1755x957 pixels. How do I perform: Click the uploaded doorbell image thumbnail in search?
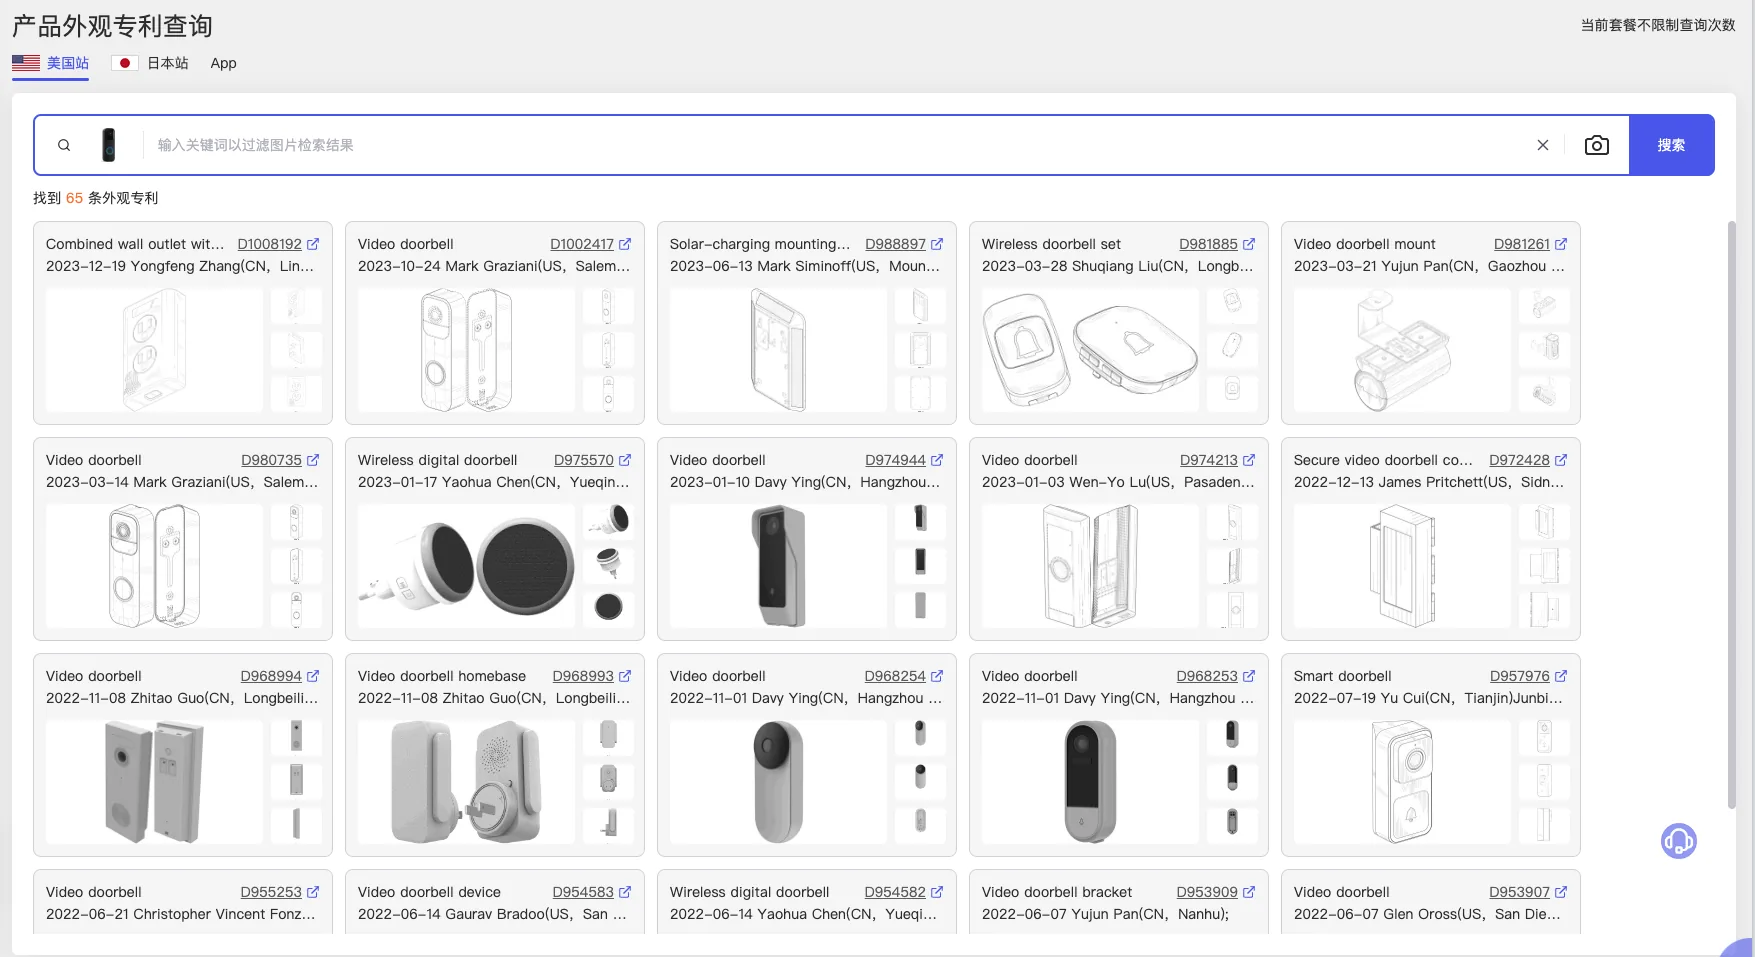pyautogui.click(x=108, y=145)
